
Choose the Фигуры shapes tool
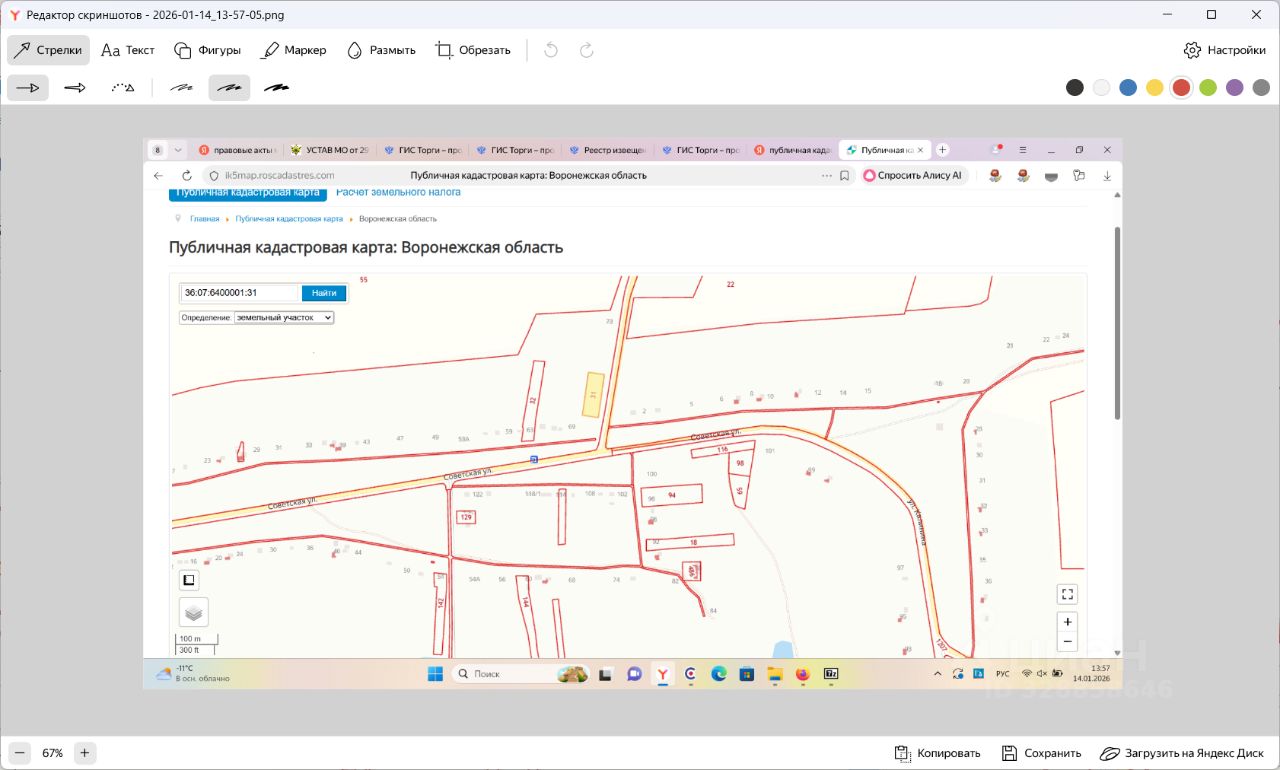point(207,50)
